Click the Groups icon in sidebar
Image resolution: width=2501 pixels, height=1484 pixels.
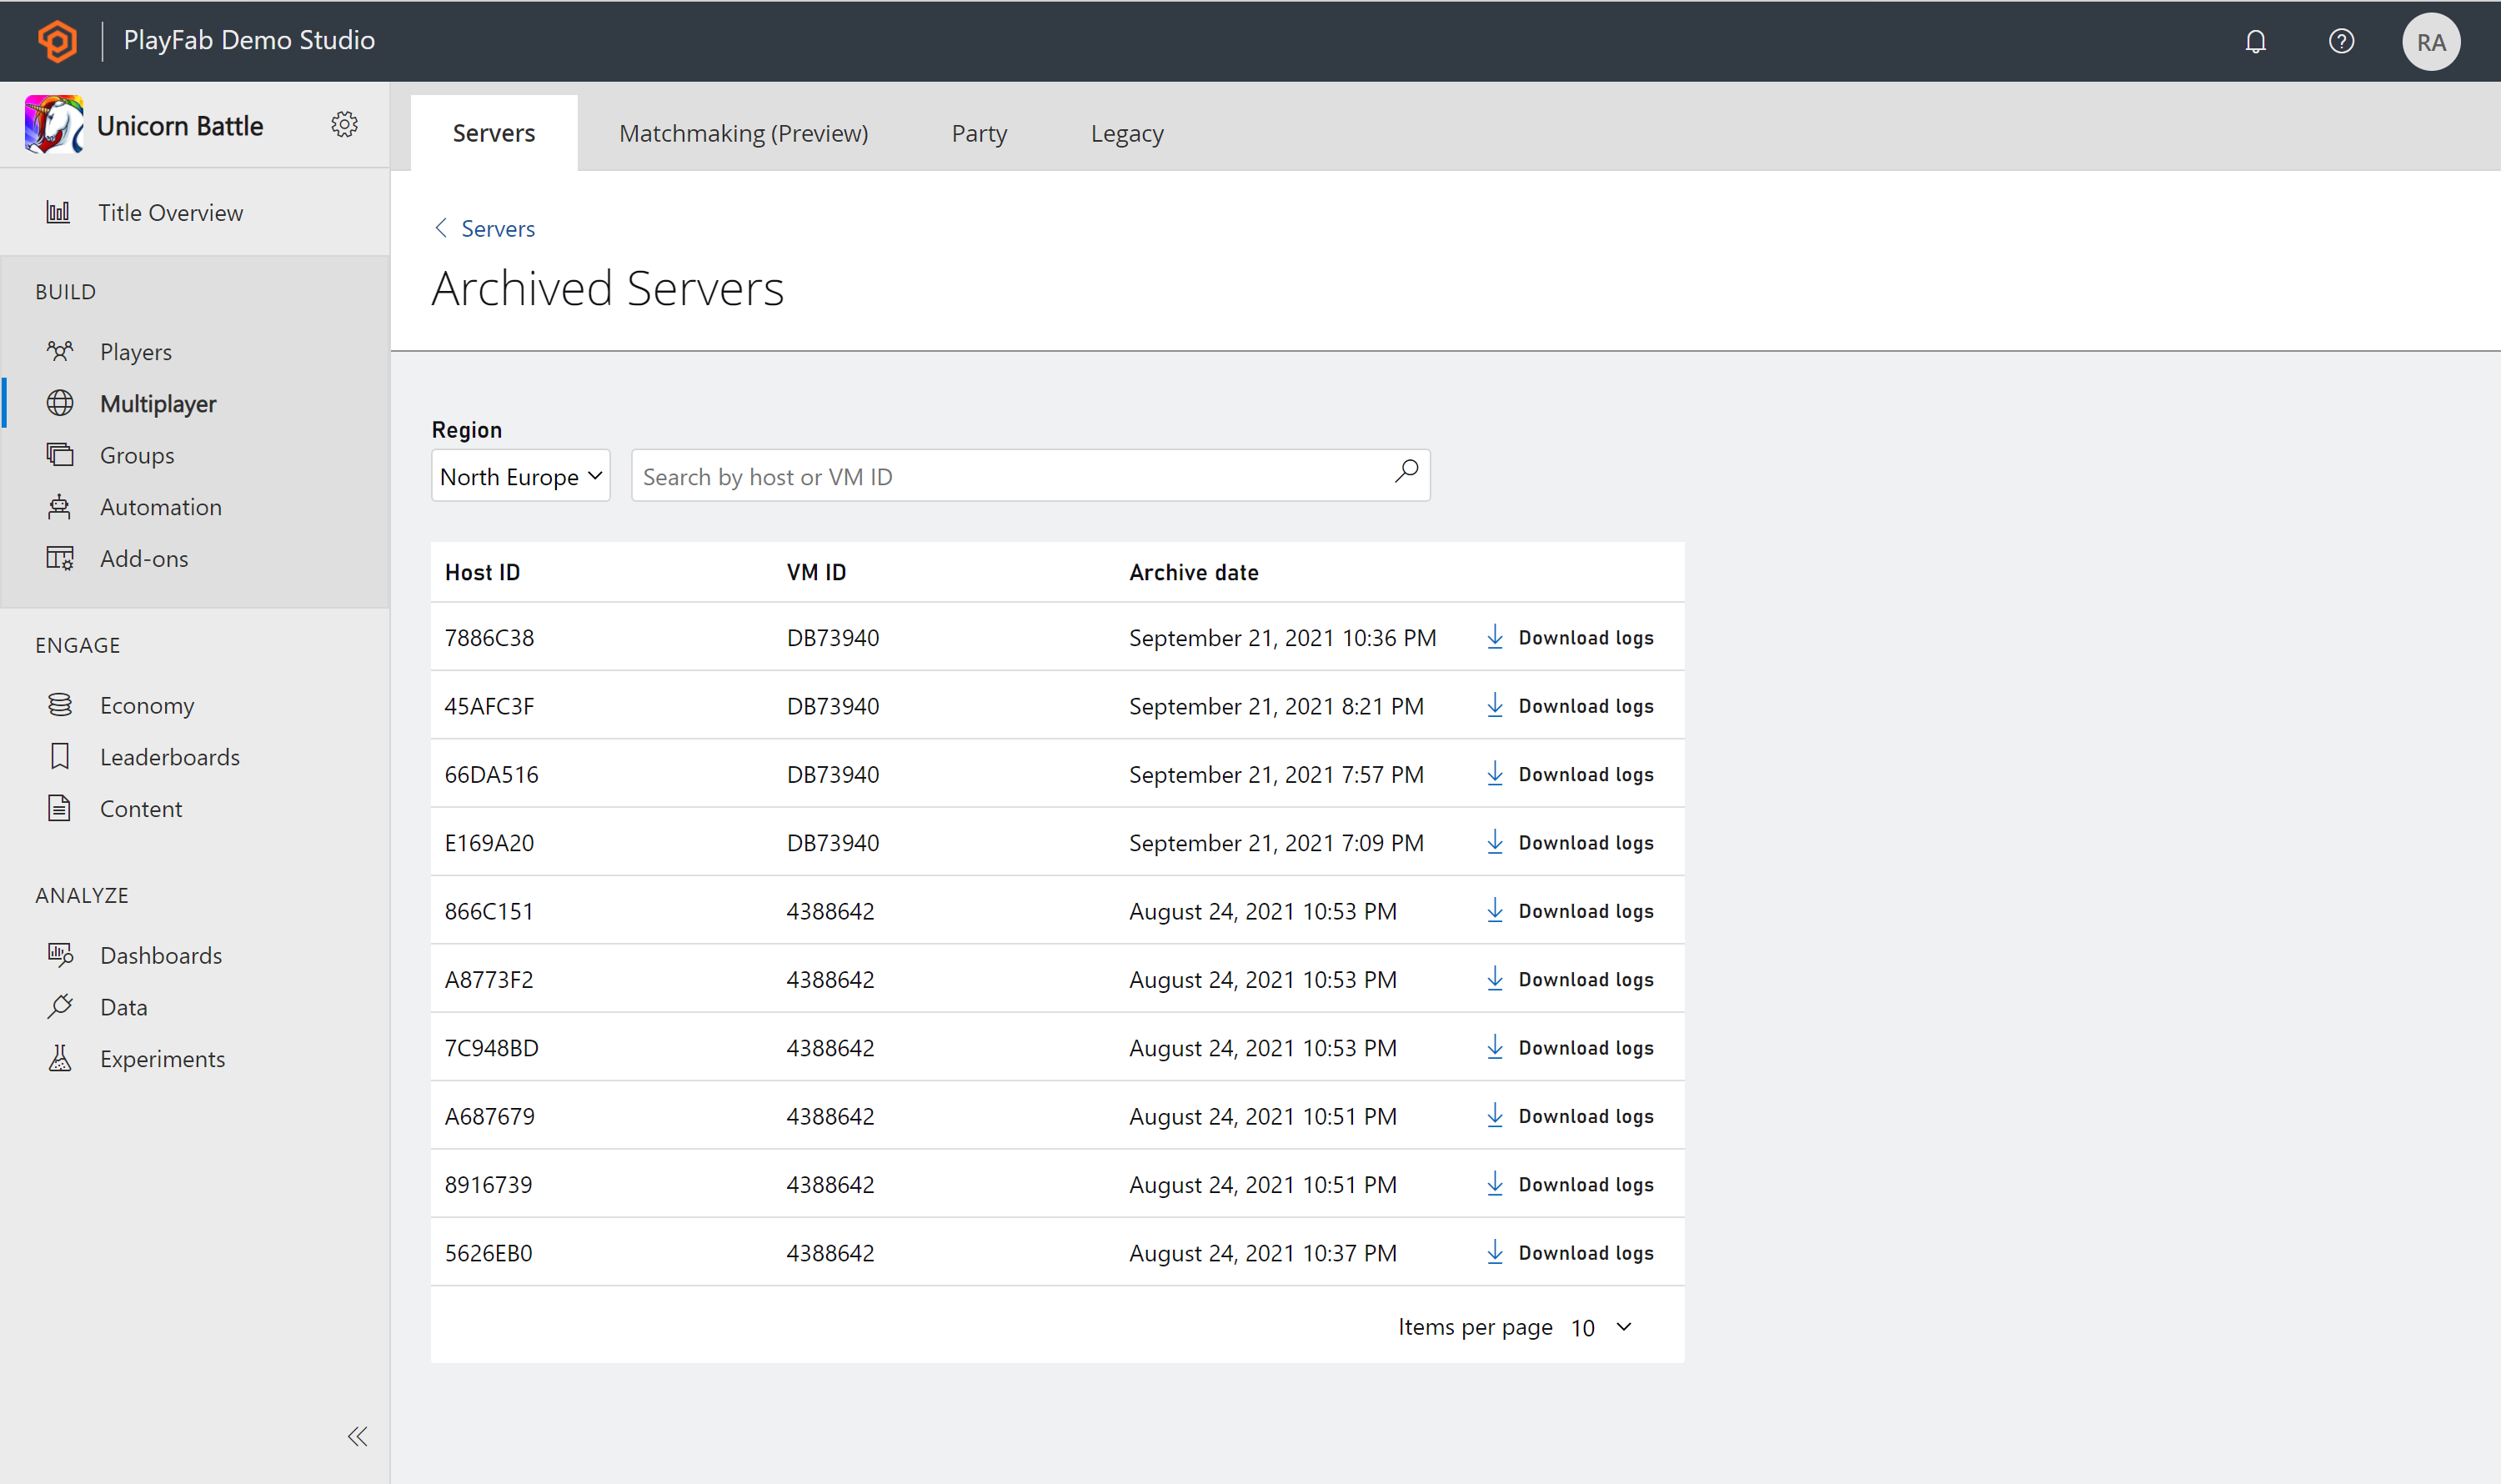pyautogui.click(x=58, y=454)
